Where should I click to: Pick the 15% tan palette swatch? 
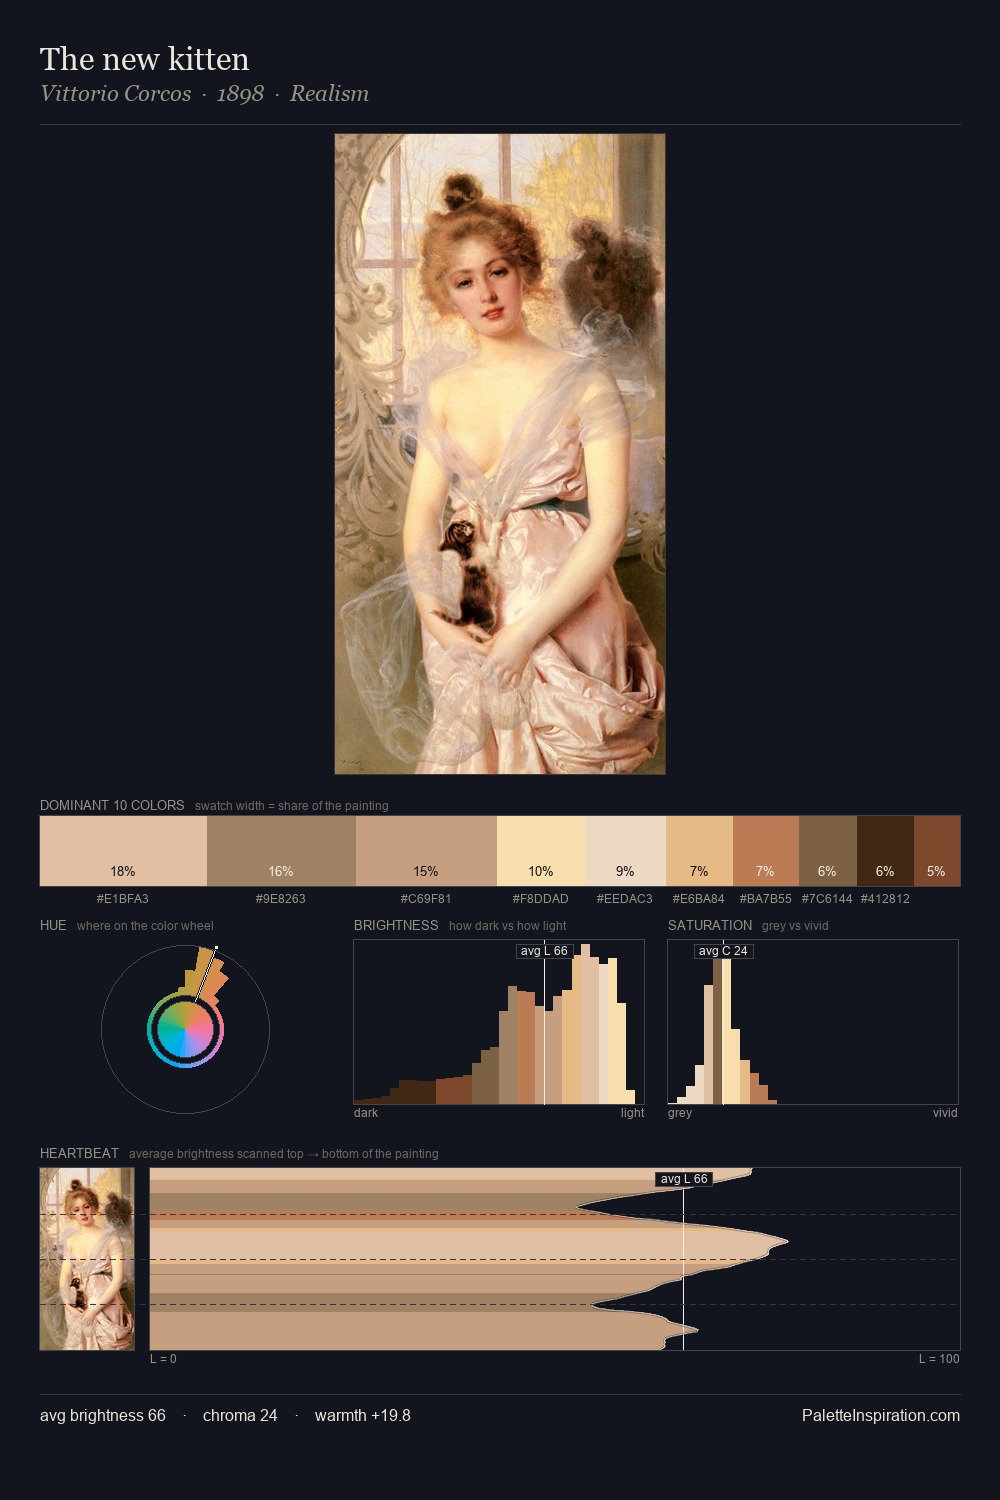click(x=426, y=851)
